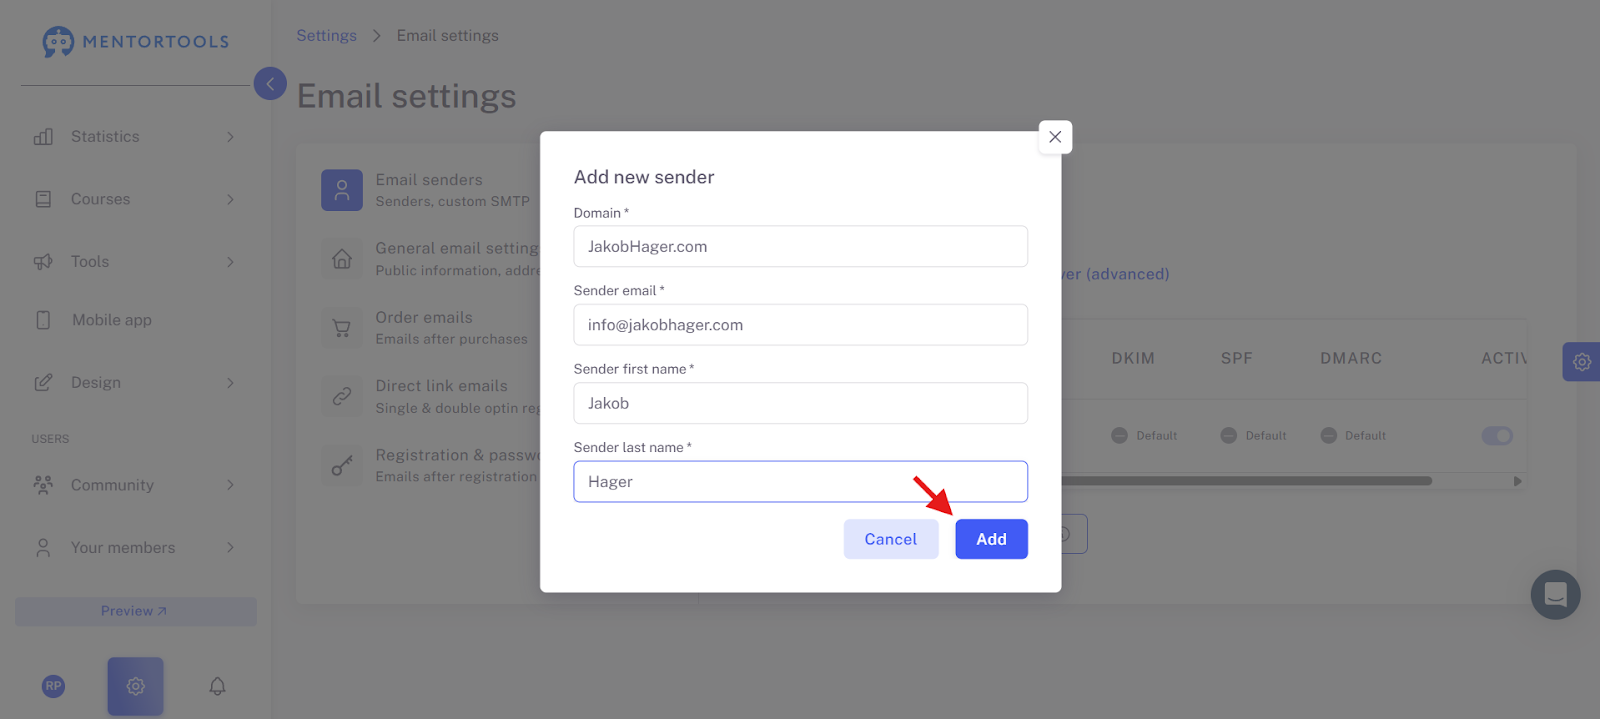Click the Email senders person icon
Image resolution: width=1600 pixels, height=719 pixels.
click(342, 189)
